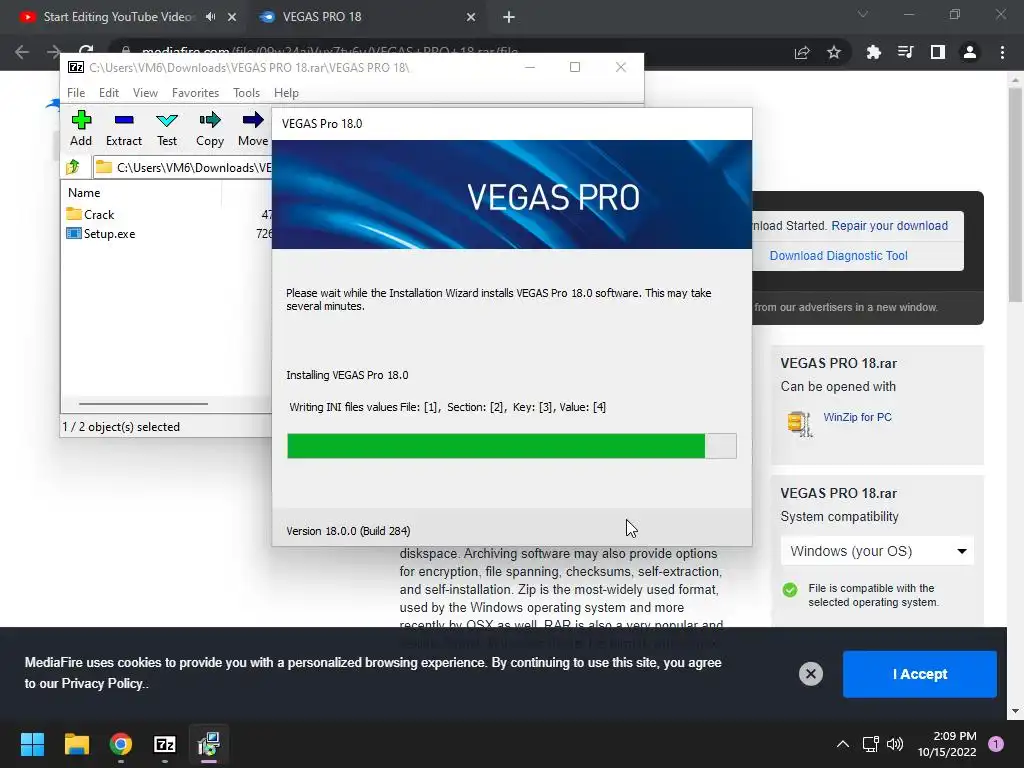Open a new Chrome tab
The image size is (1024, 768).
pyautogui.click(x=509, y=17)
